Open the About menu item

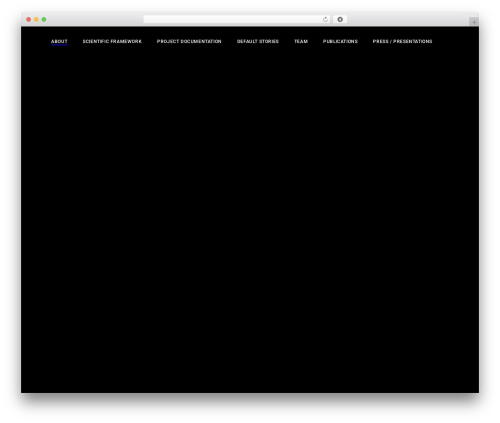point(59,41)
